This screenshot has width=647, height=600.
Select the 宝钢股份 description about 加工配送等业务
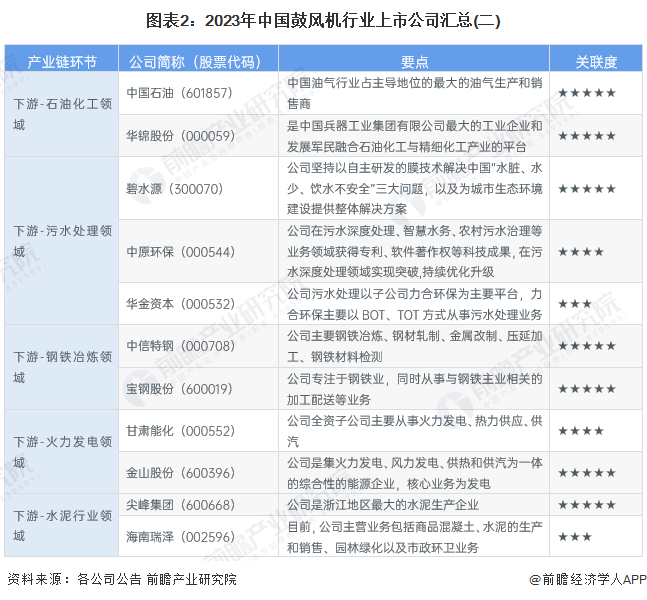pos(415,389)
